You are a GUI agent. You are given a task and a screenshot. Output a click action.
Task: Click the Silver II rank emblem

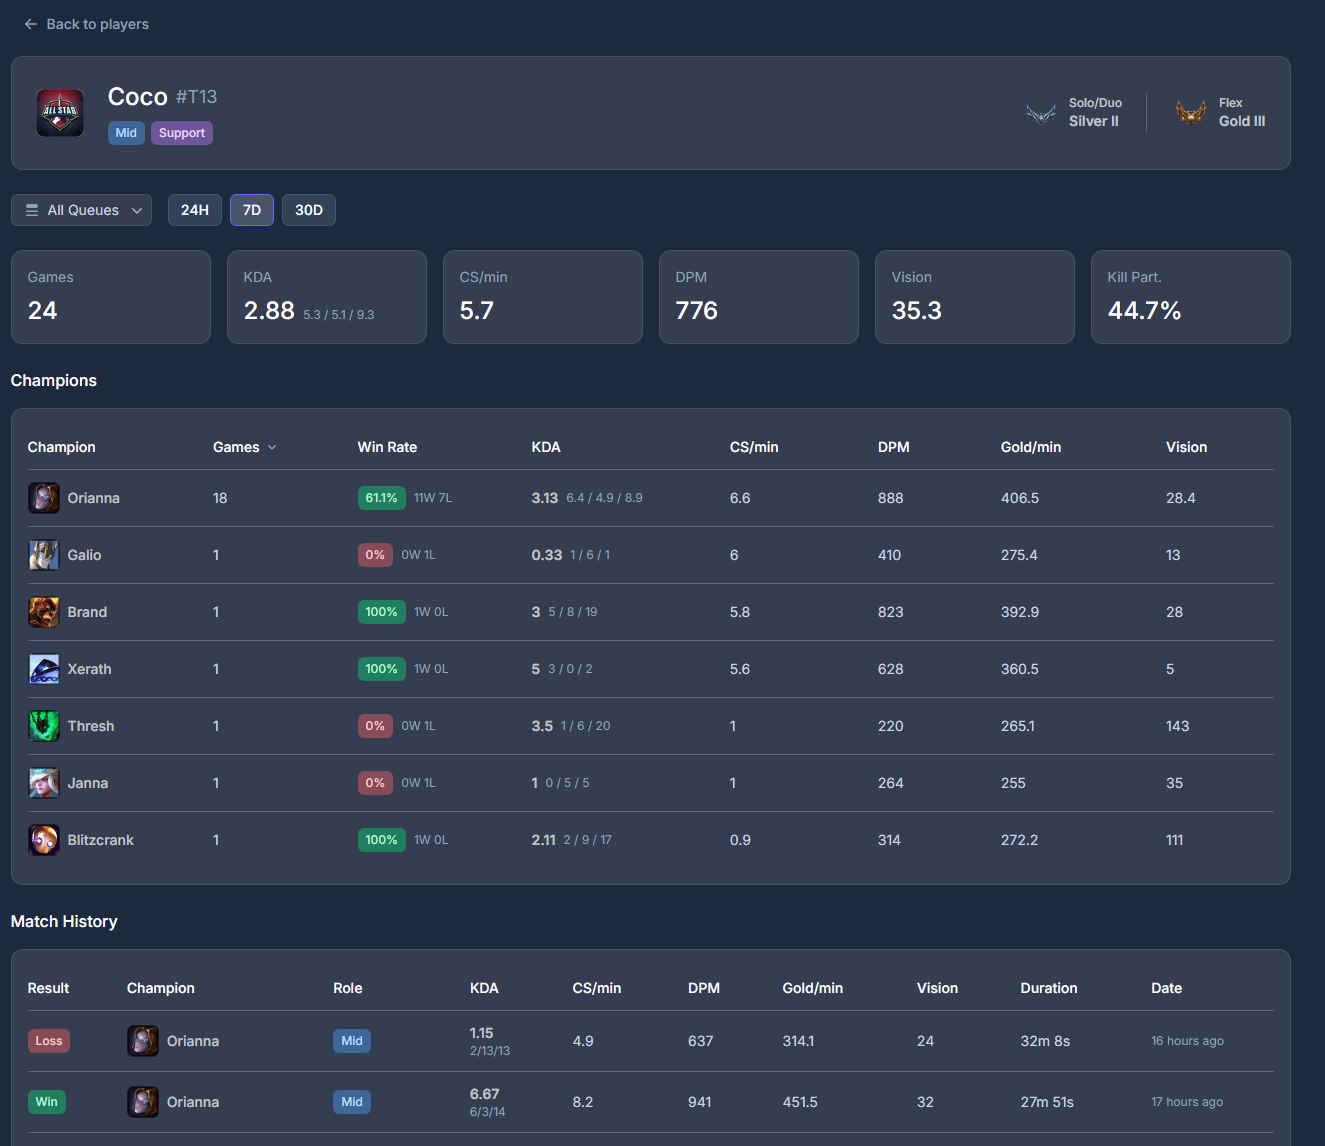(1041, 113)
